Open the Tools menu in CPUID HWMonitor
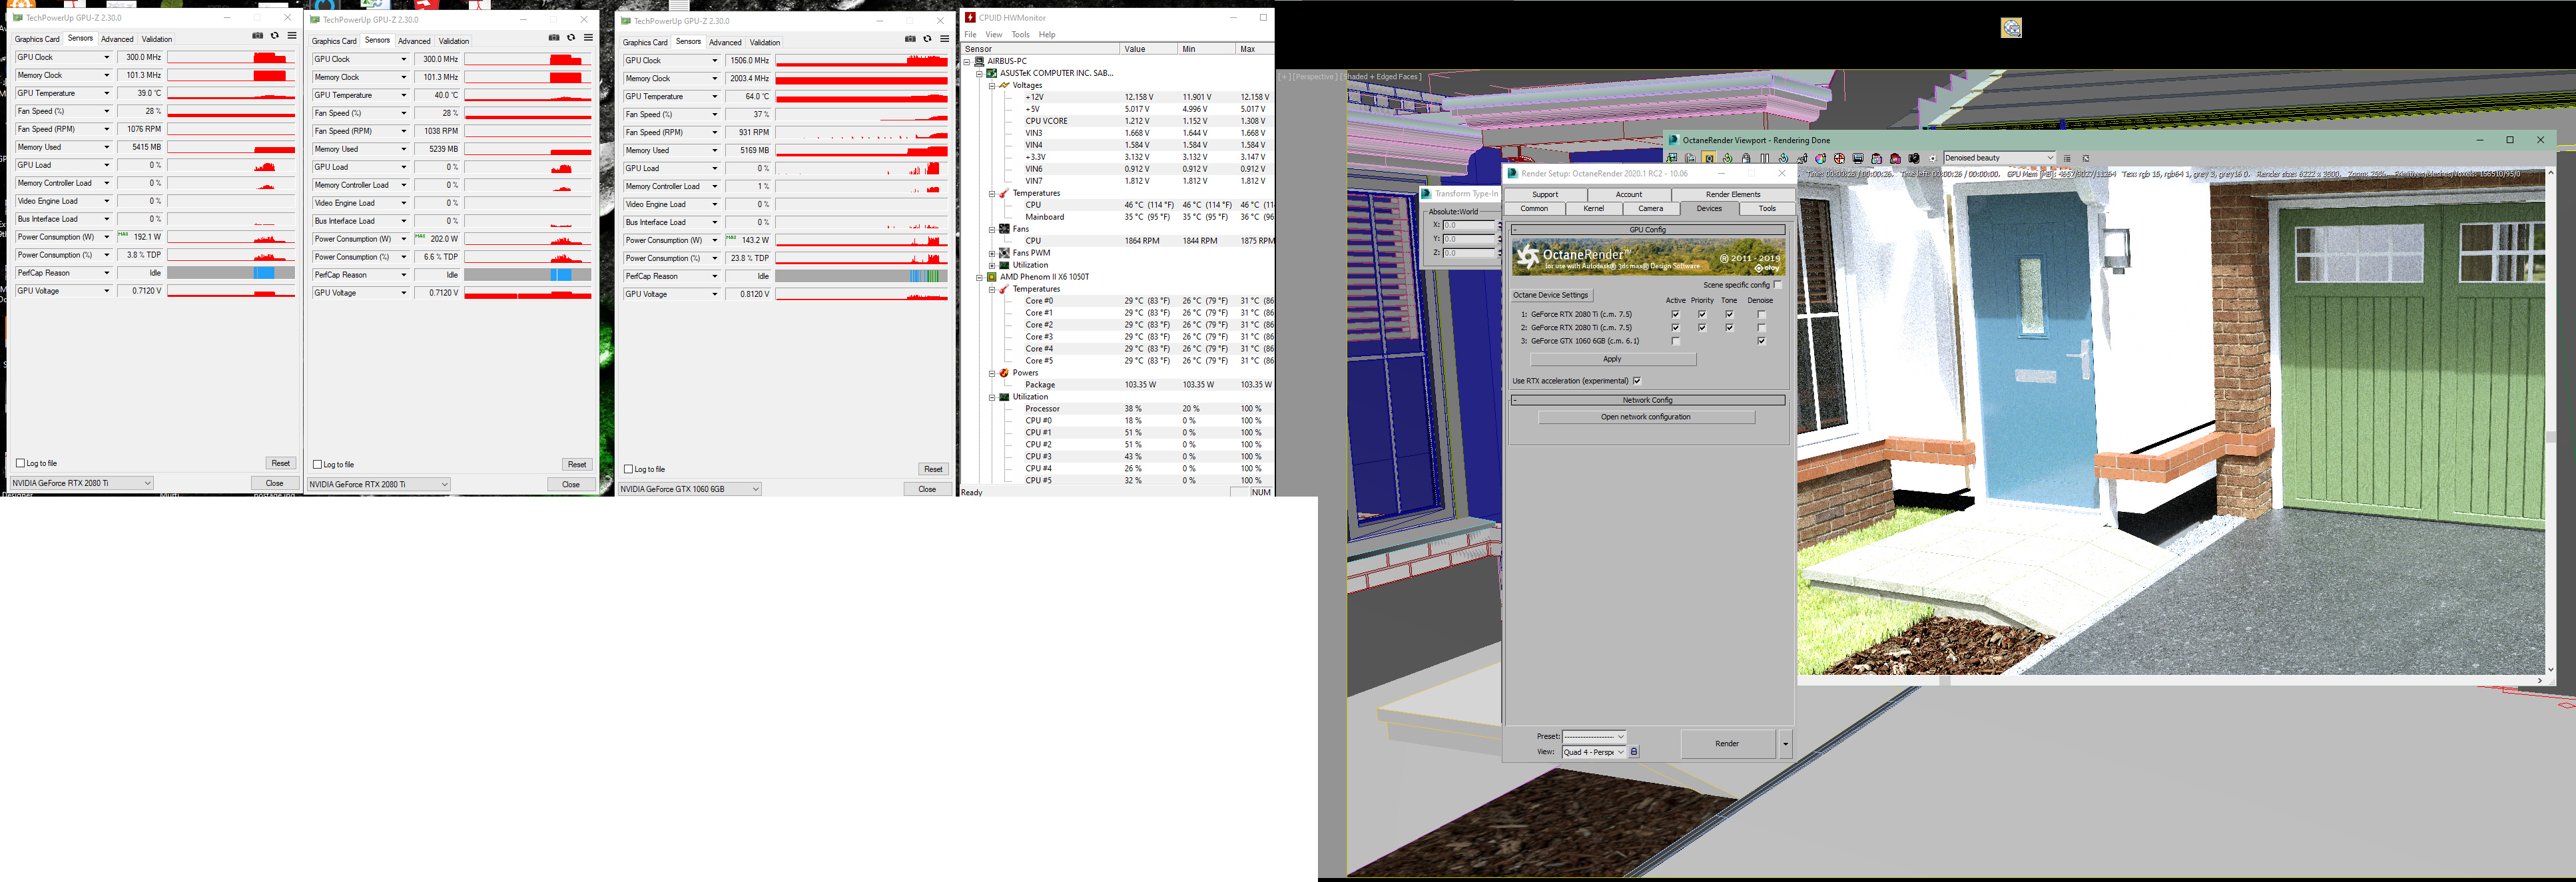 click(x=1020, y=34)
